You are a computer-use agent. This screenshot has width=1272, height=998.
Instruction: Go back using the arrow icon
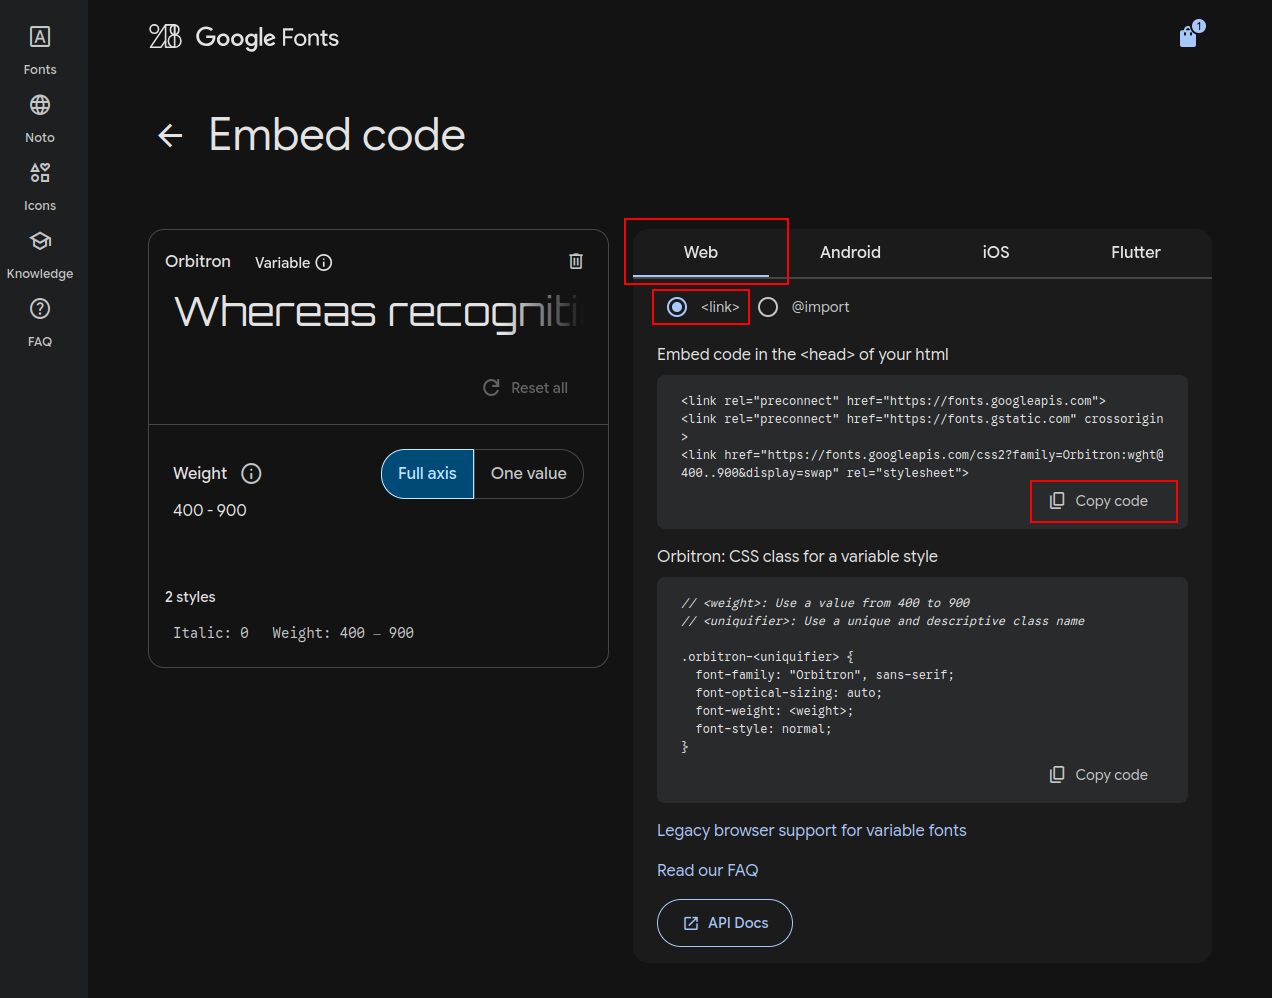coord(171,136)
